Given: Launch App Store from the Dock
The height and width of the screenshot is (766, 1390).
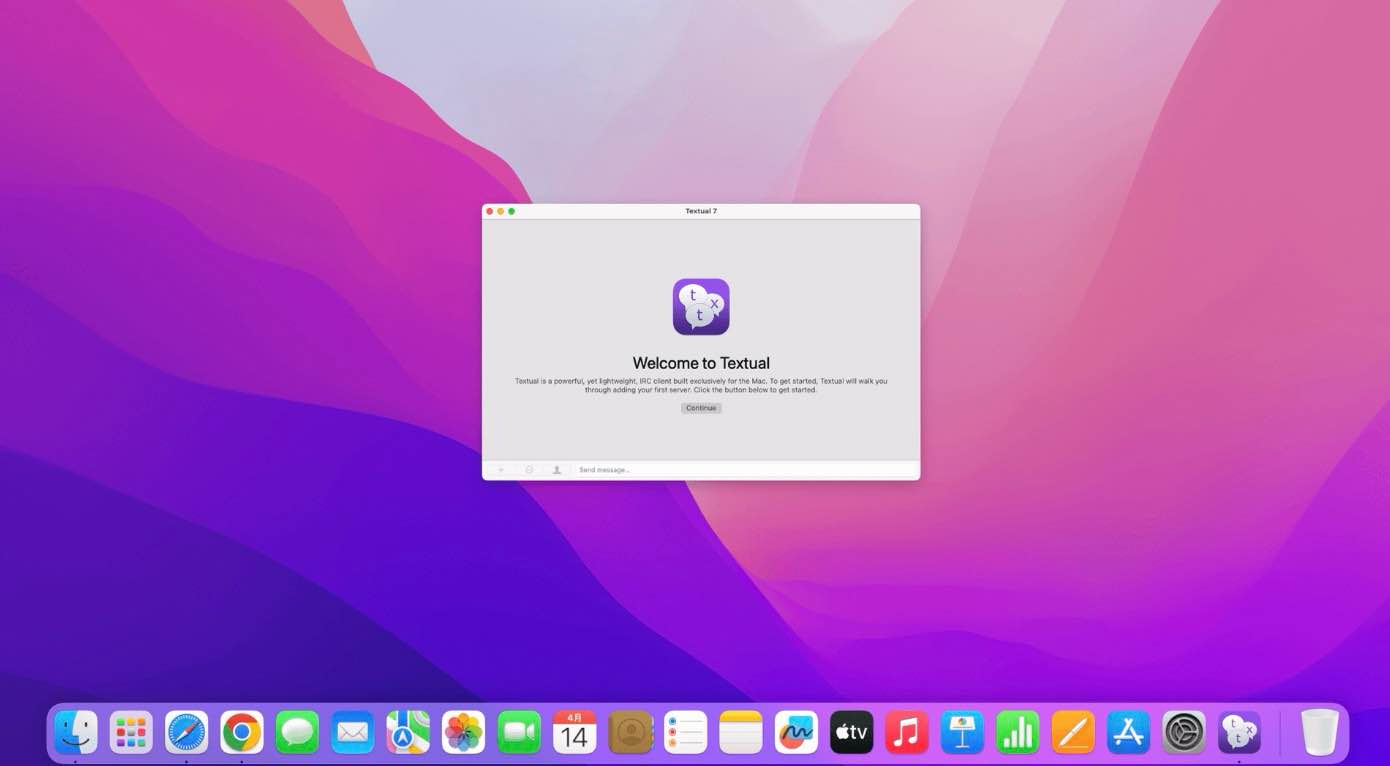Looking at the screenshot, I should pyautogui.click(x=1128, y=732).
